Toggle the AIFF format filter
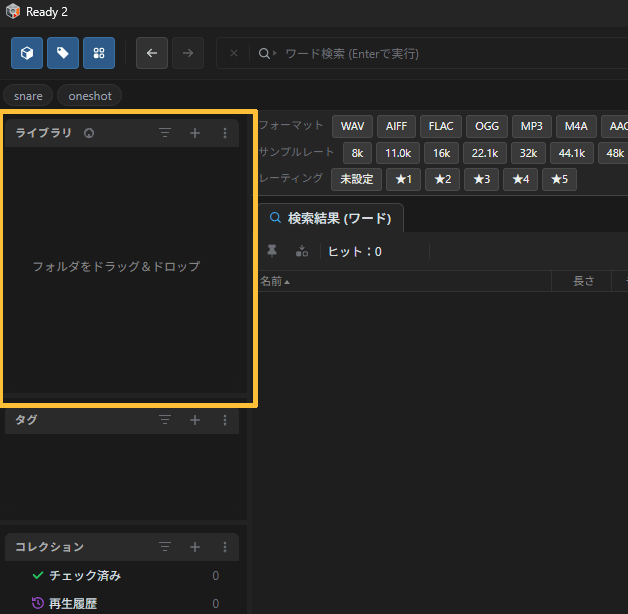628x614 pixels. click(x=397, y=126)
